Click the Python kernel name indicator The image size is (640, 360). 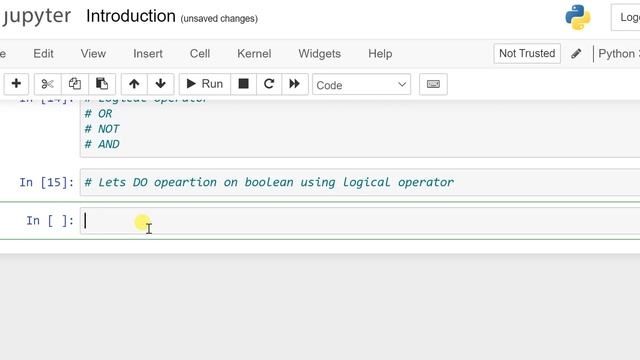pos(618,53)
